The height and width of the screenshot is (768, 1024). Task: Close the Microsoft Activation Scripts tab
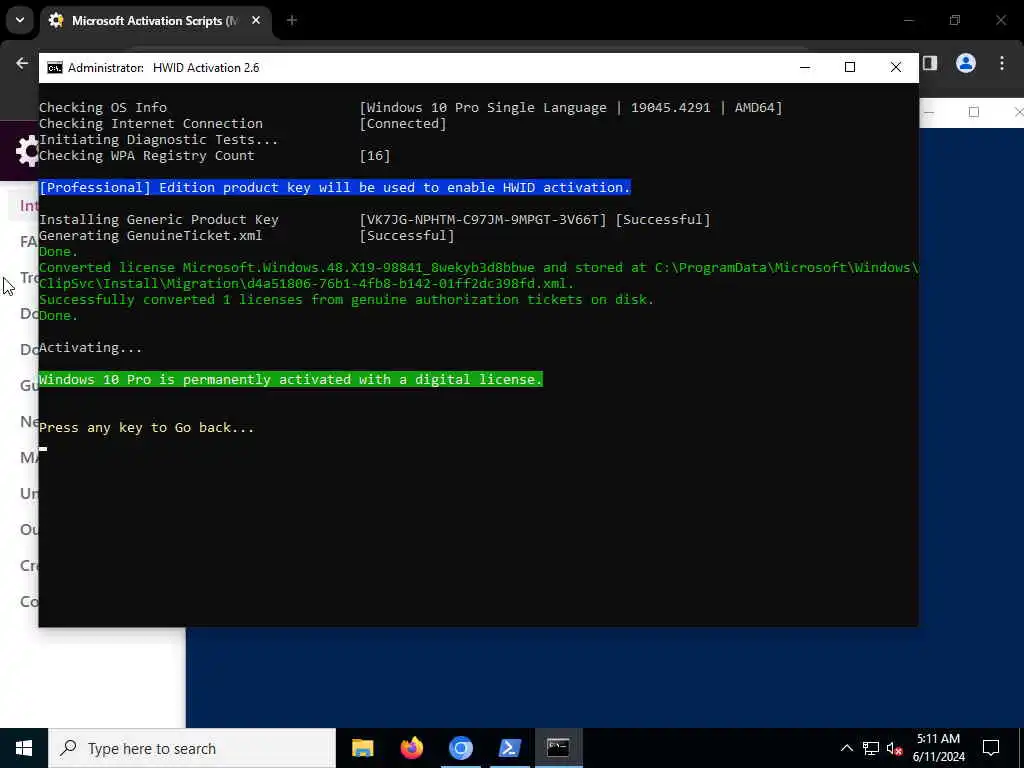[x=256, y=21]
